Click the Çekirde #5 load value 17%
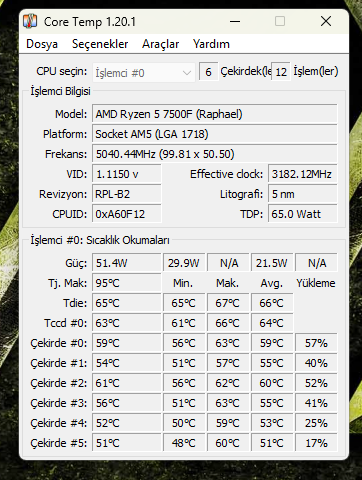The image size is (362, 480). 316,443
